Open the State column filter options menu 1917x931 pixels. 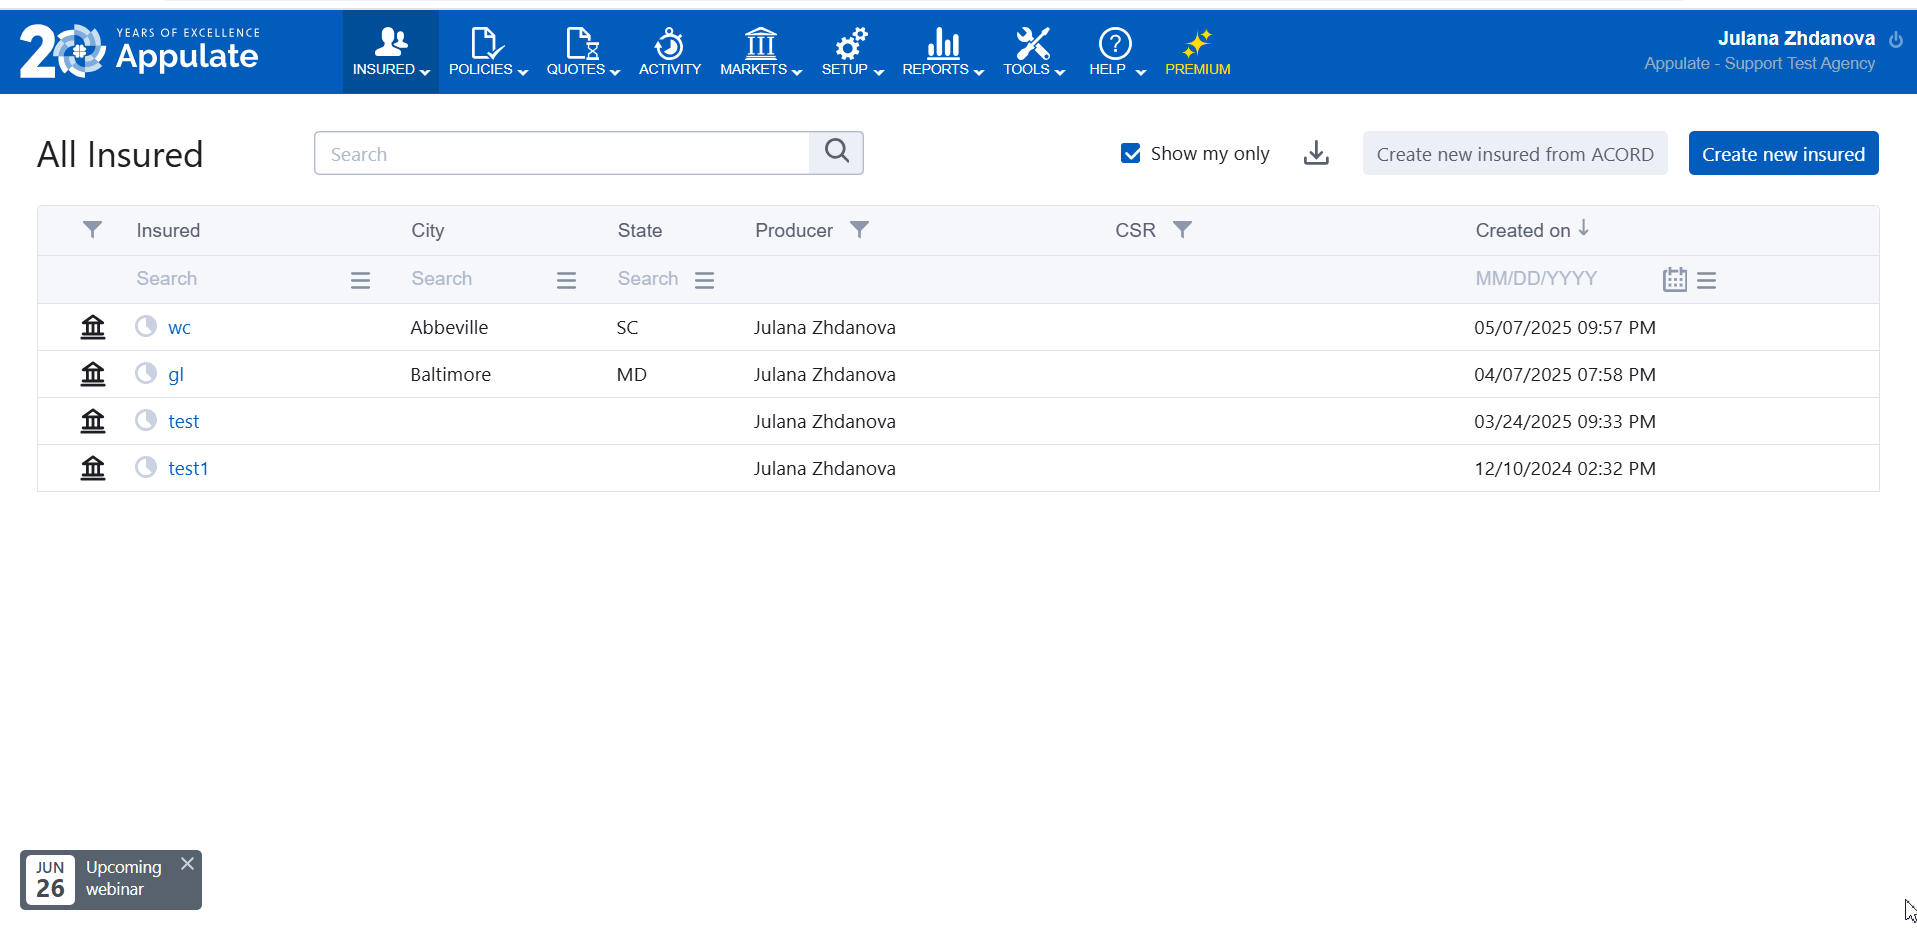coord(704,280)
